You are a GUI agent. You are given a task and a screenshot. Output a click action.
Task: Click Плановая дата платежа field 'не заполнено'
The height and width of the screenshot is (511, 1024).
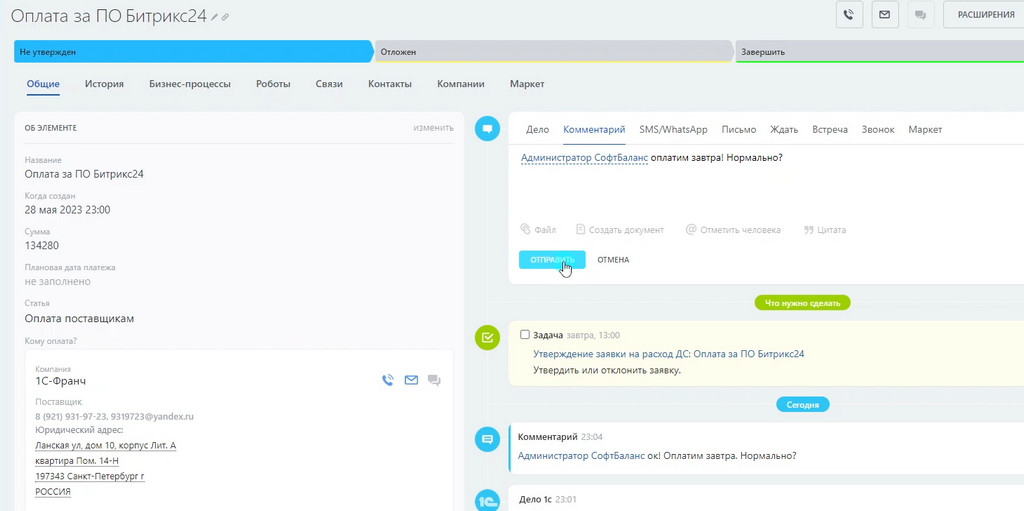coord(57,282)
